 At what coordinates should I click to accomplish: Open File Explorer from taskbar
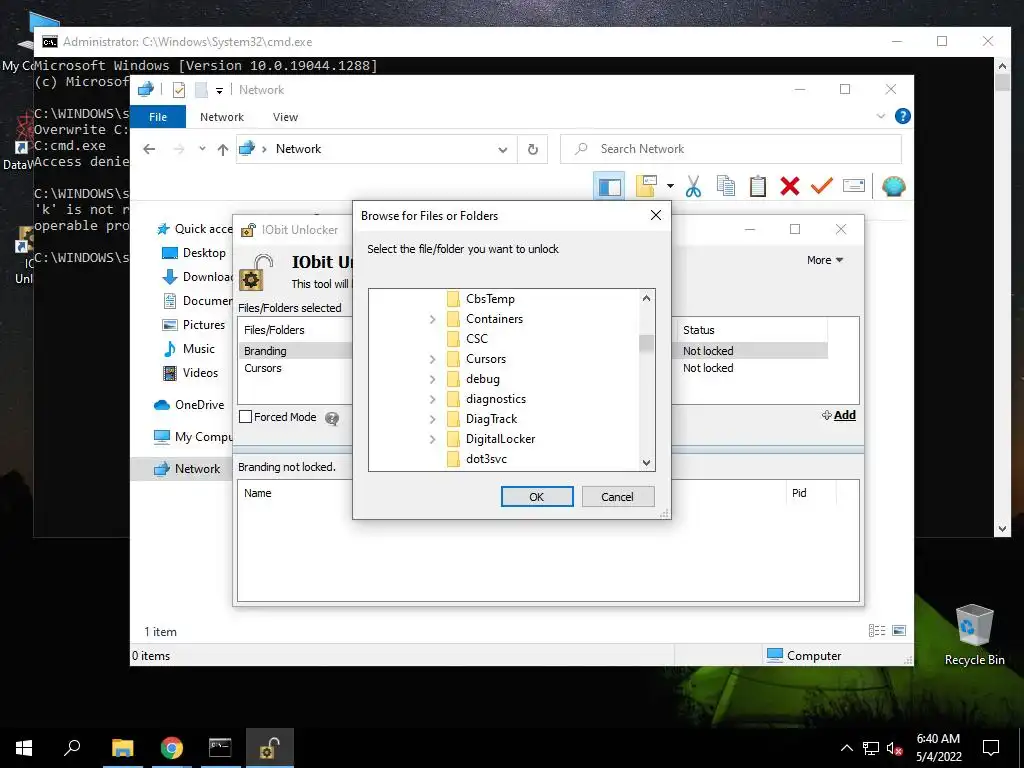[x=123, y=748]
